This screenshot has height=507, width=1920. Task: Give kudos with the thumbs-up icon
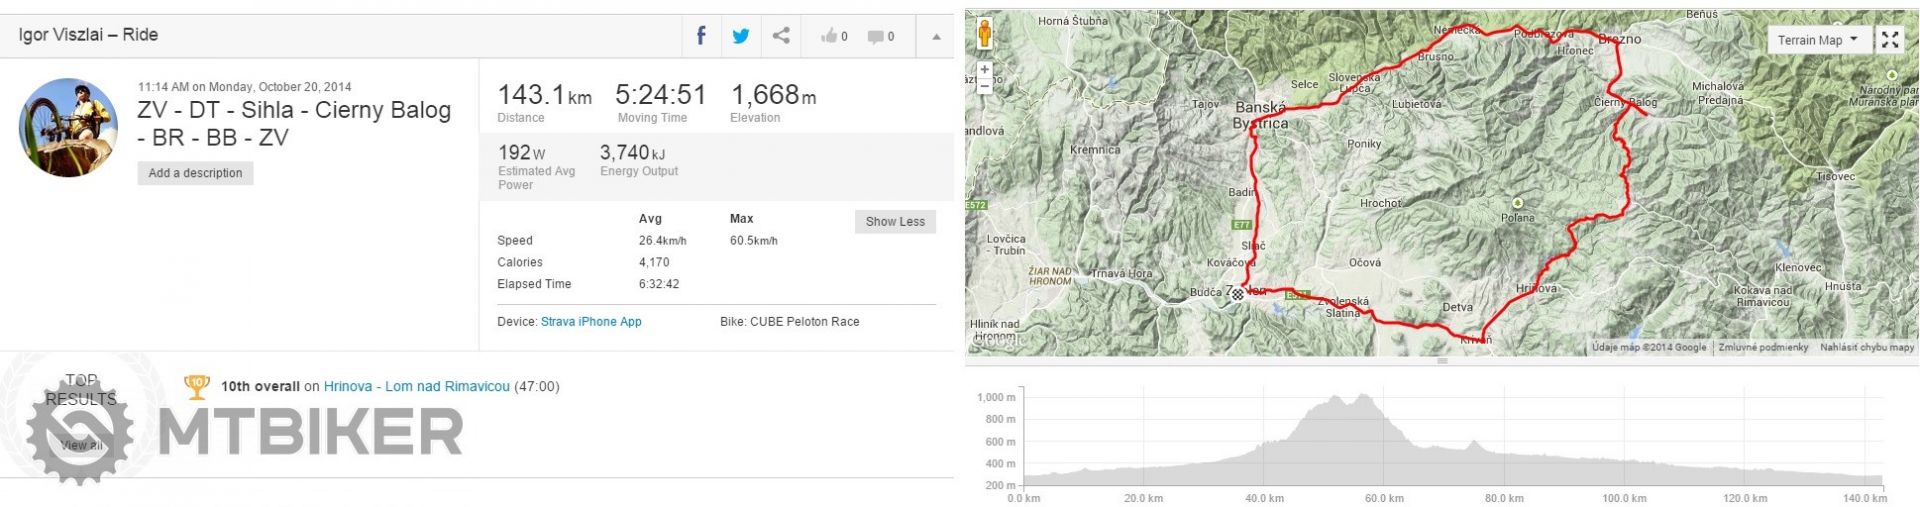[x=833, y=37]
